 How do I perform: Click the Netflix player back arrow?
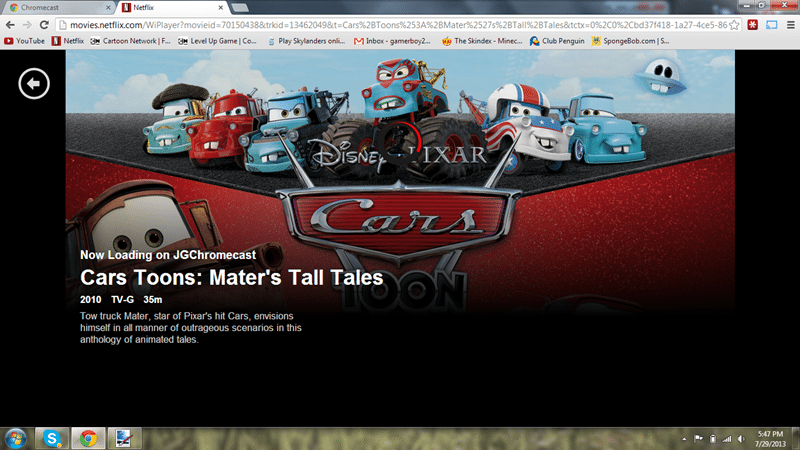tap(34, 83)
